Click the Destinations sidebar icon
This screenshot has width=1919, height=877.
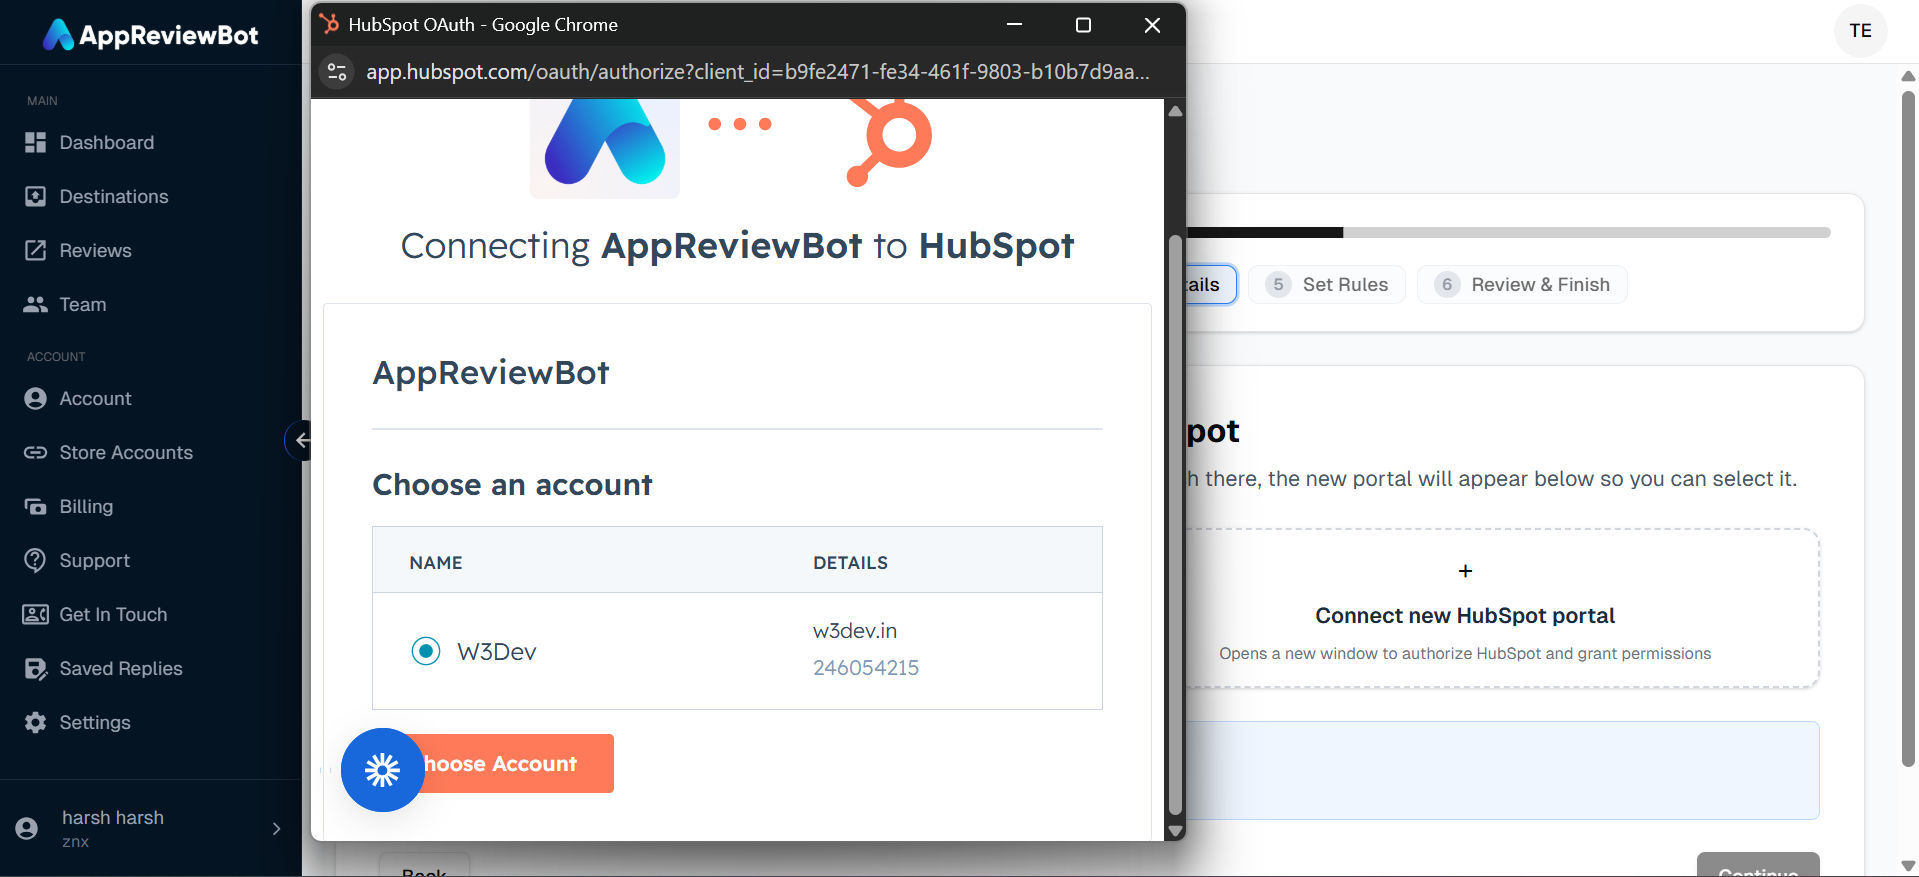coord(35,197)
